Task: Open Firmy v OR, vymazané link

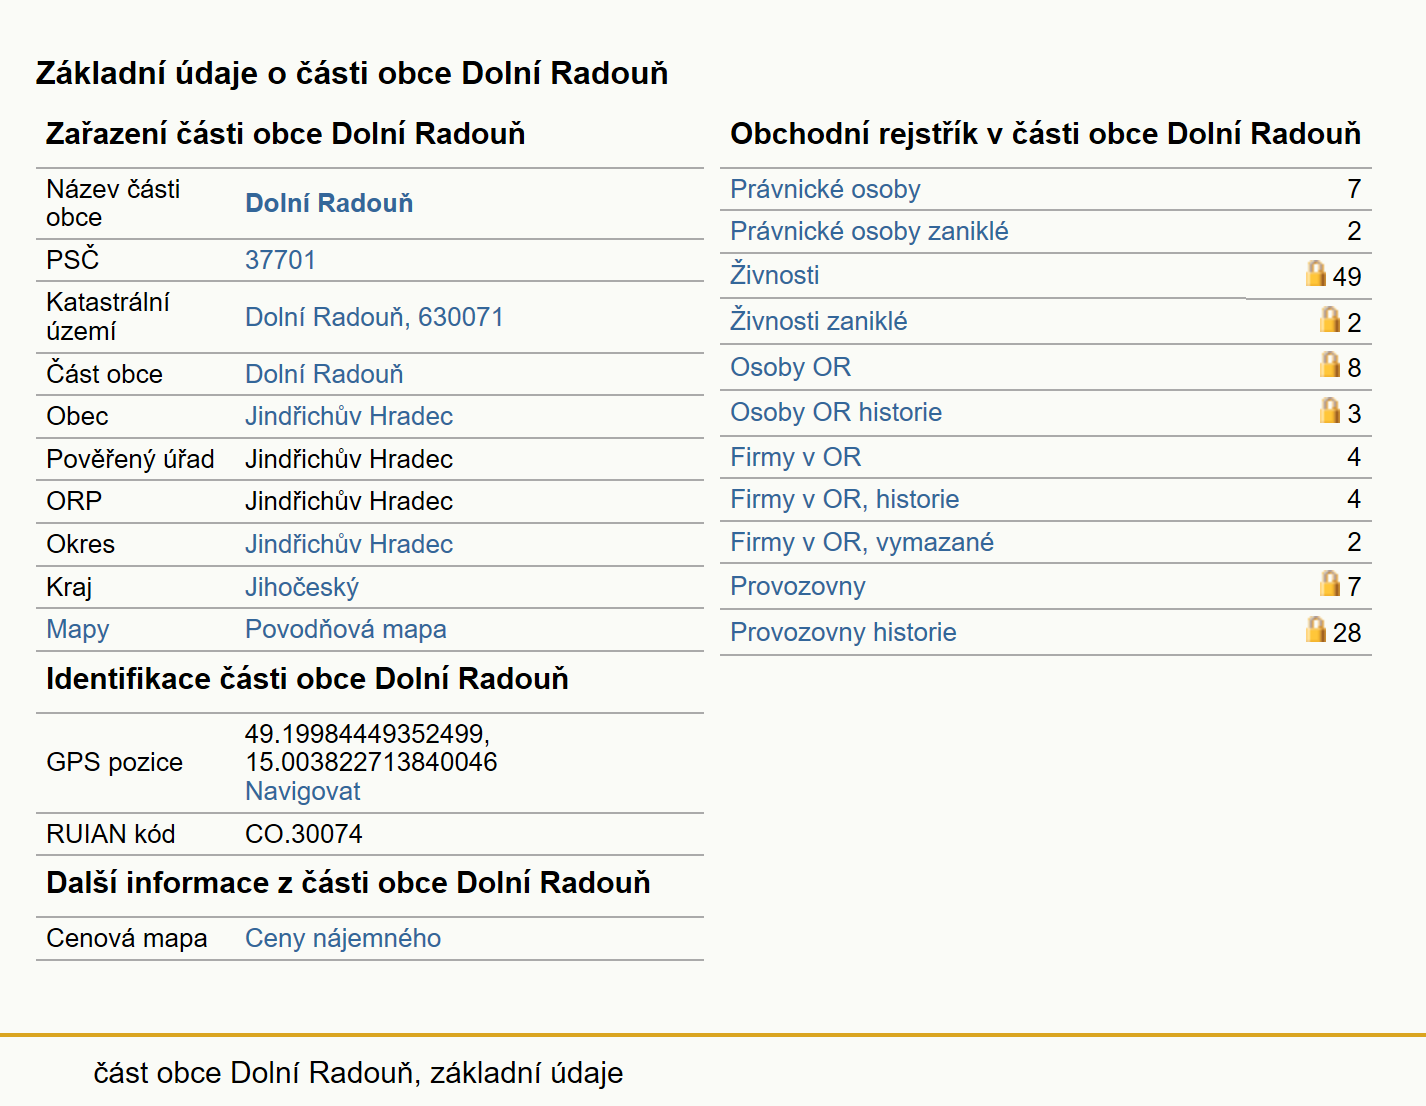Action: (862, 542)
